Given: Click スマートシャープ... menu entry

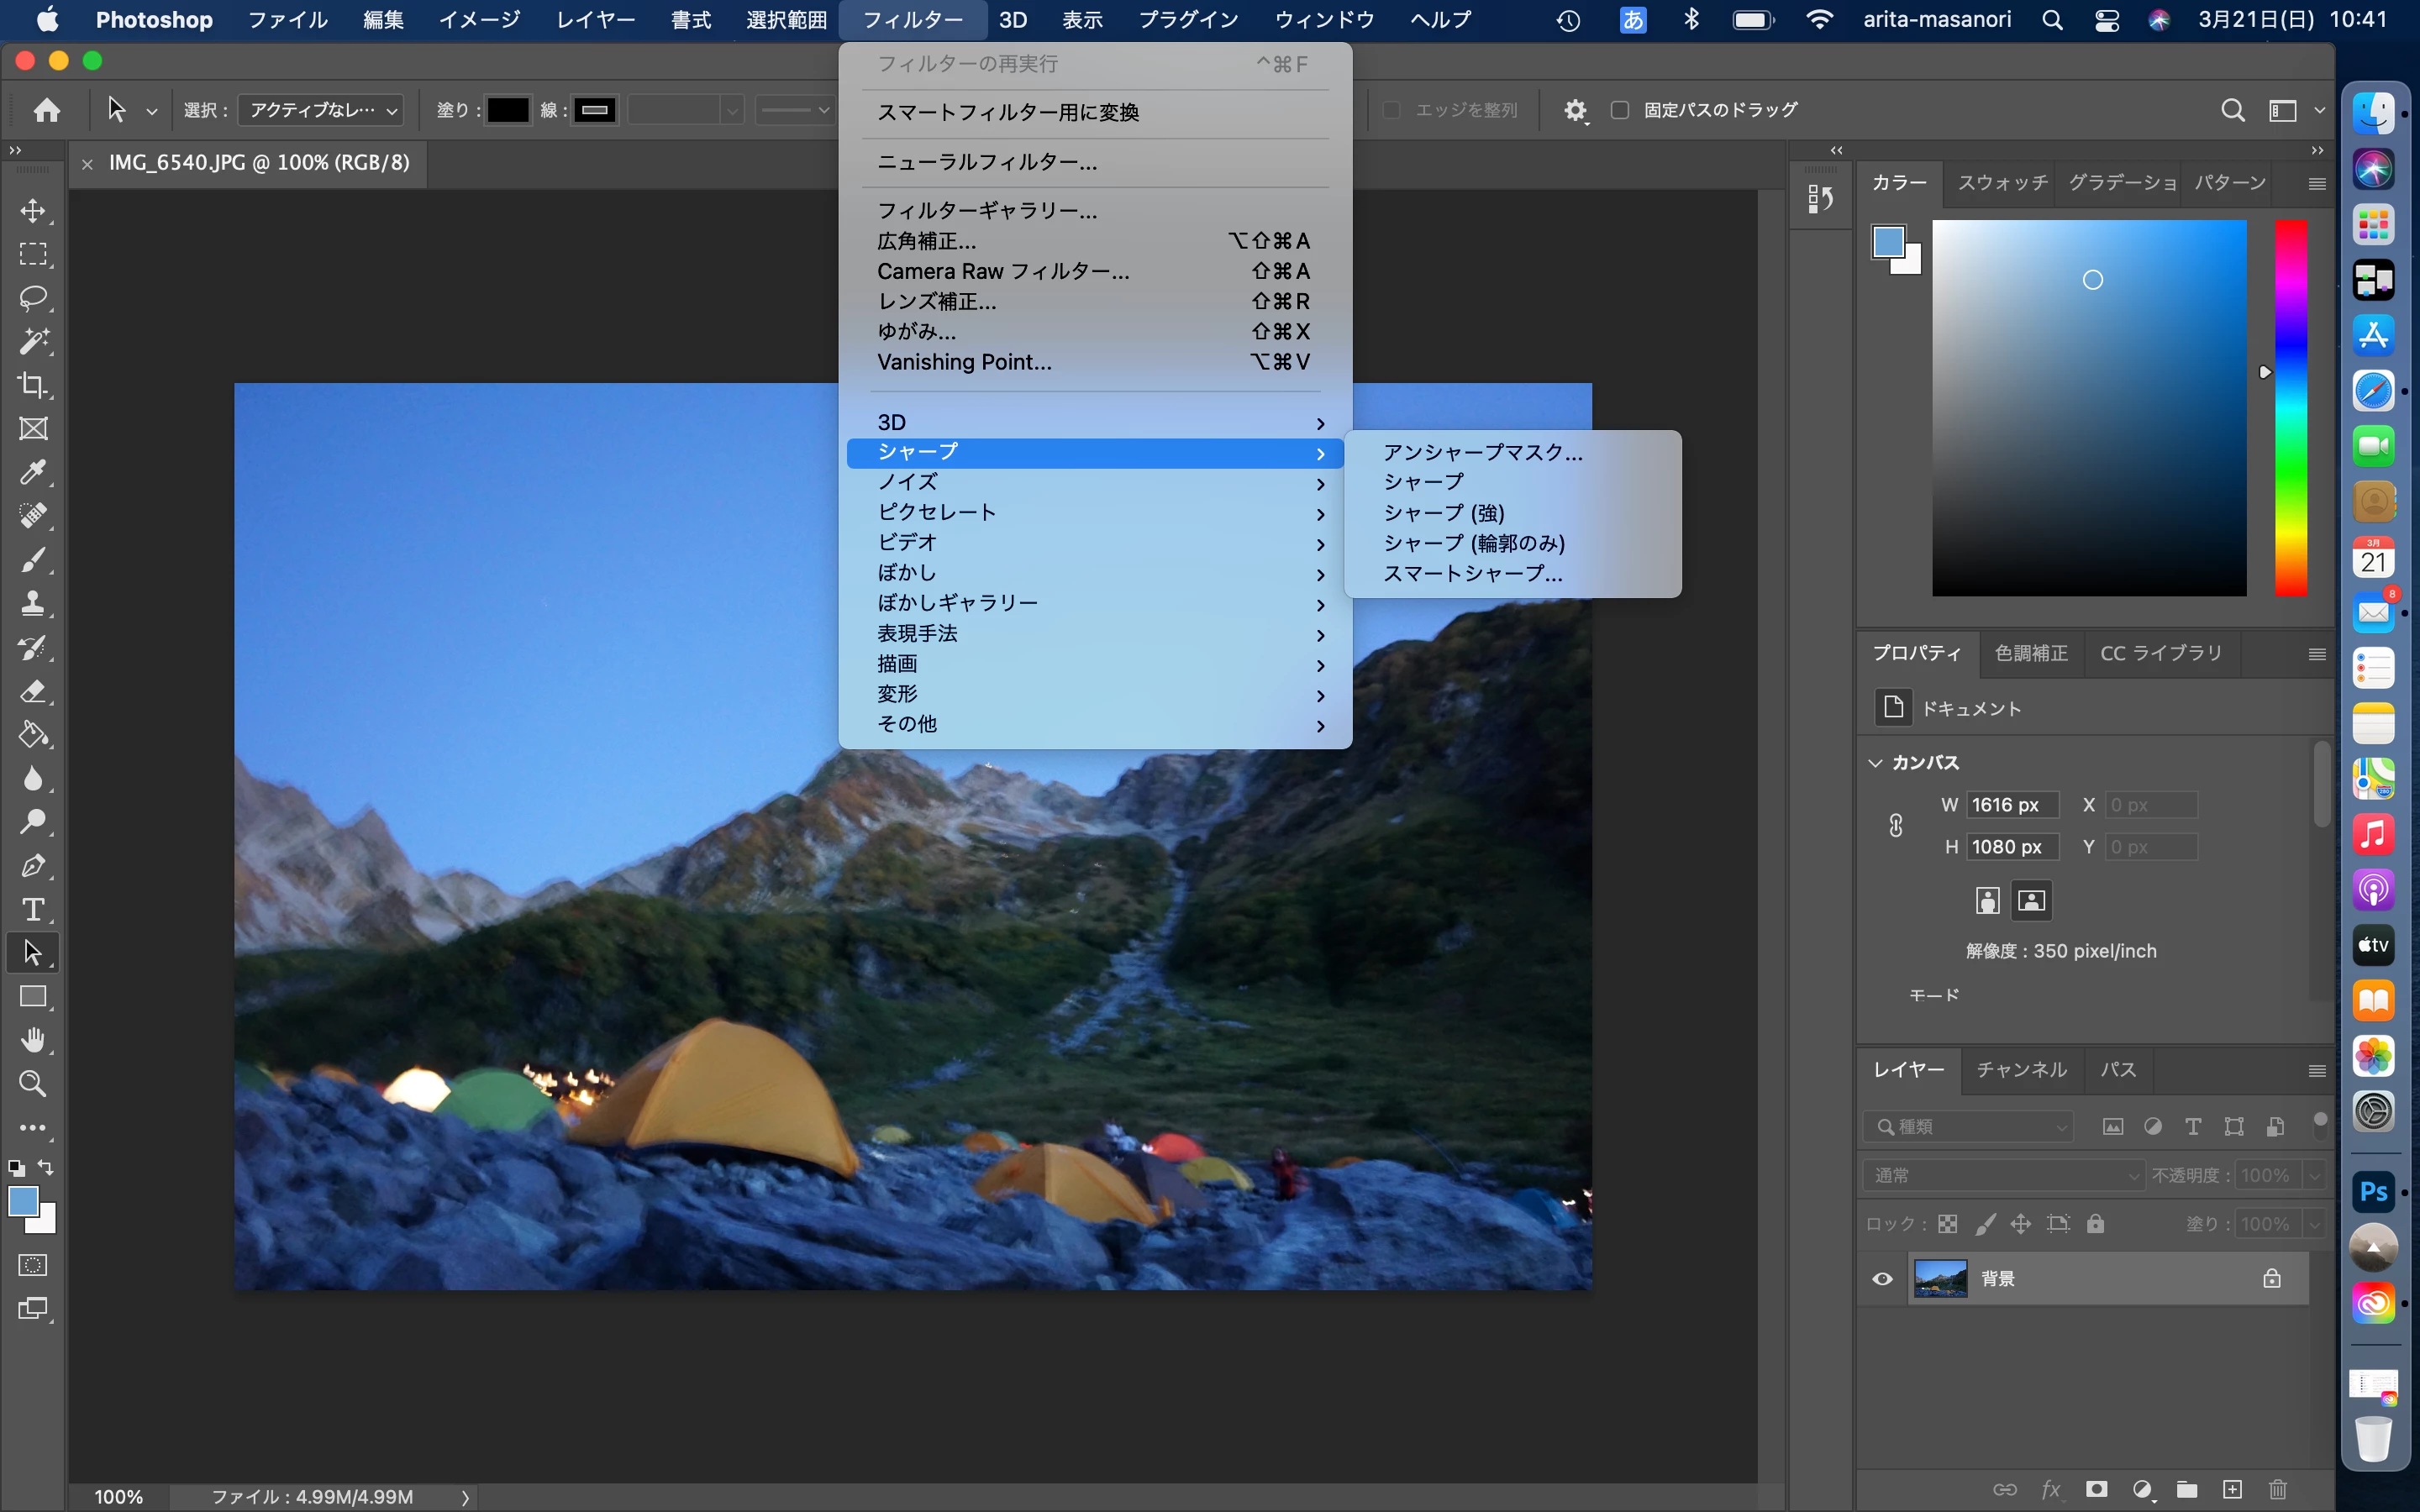Looking at the screenshot, I should tap(1472, 574).
